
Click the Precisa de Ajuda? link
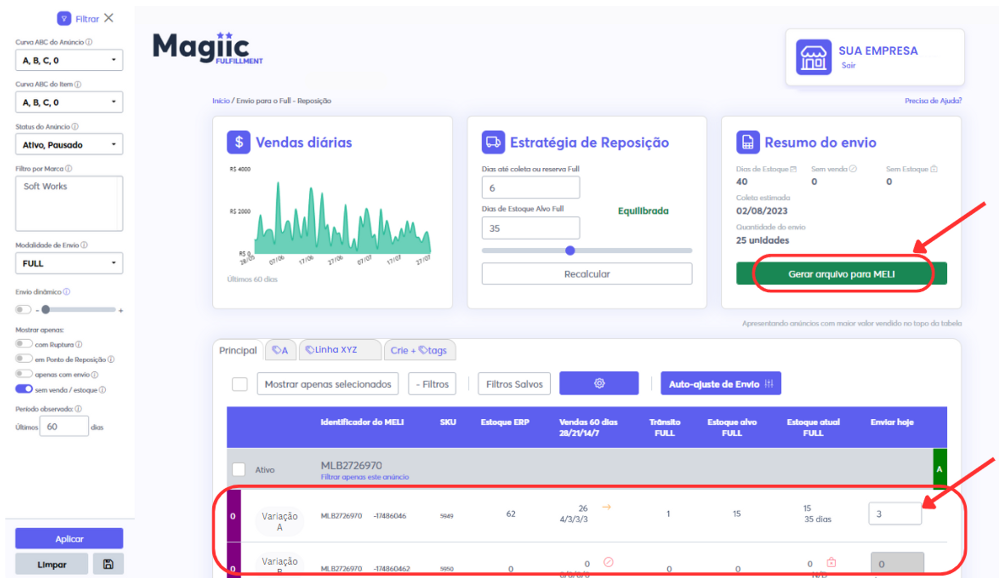(x=933, y=101)
